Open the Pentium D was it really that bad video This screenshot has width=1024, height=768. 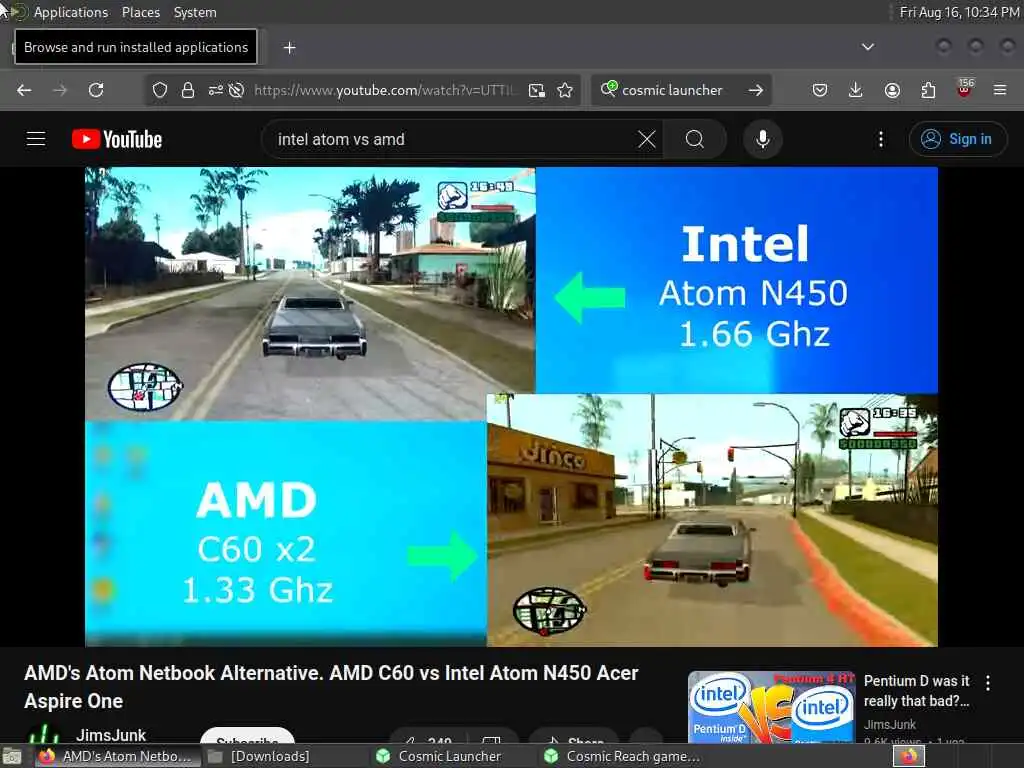[917, 691]
